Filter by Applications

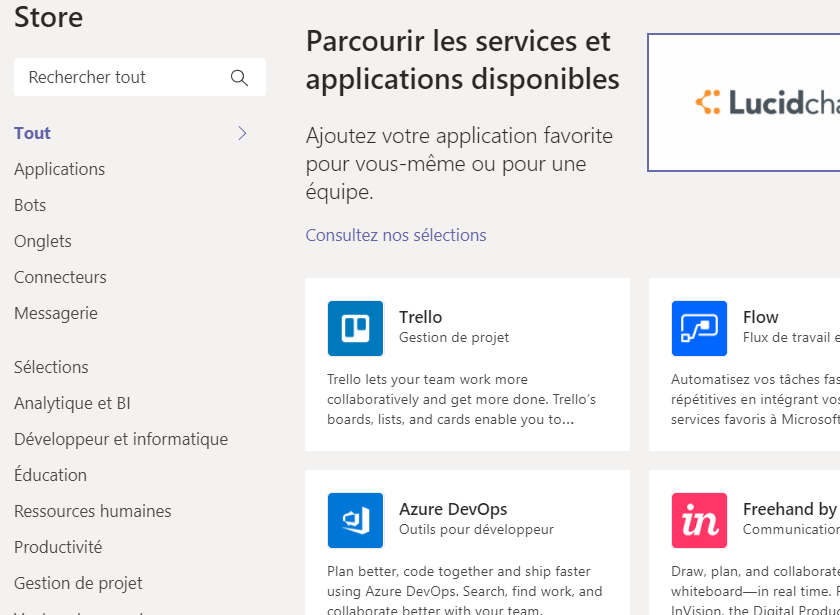click(59, 169)
